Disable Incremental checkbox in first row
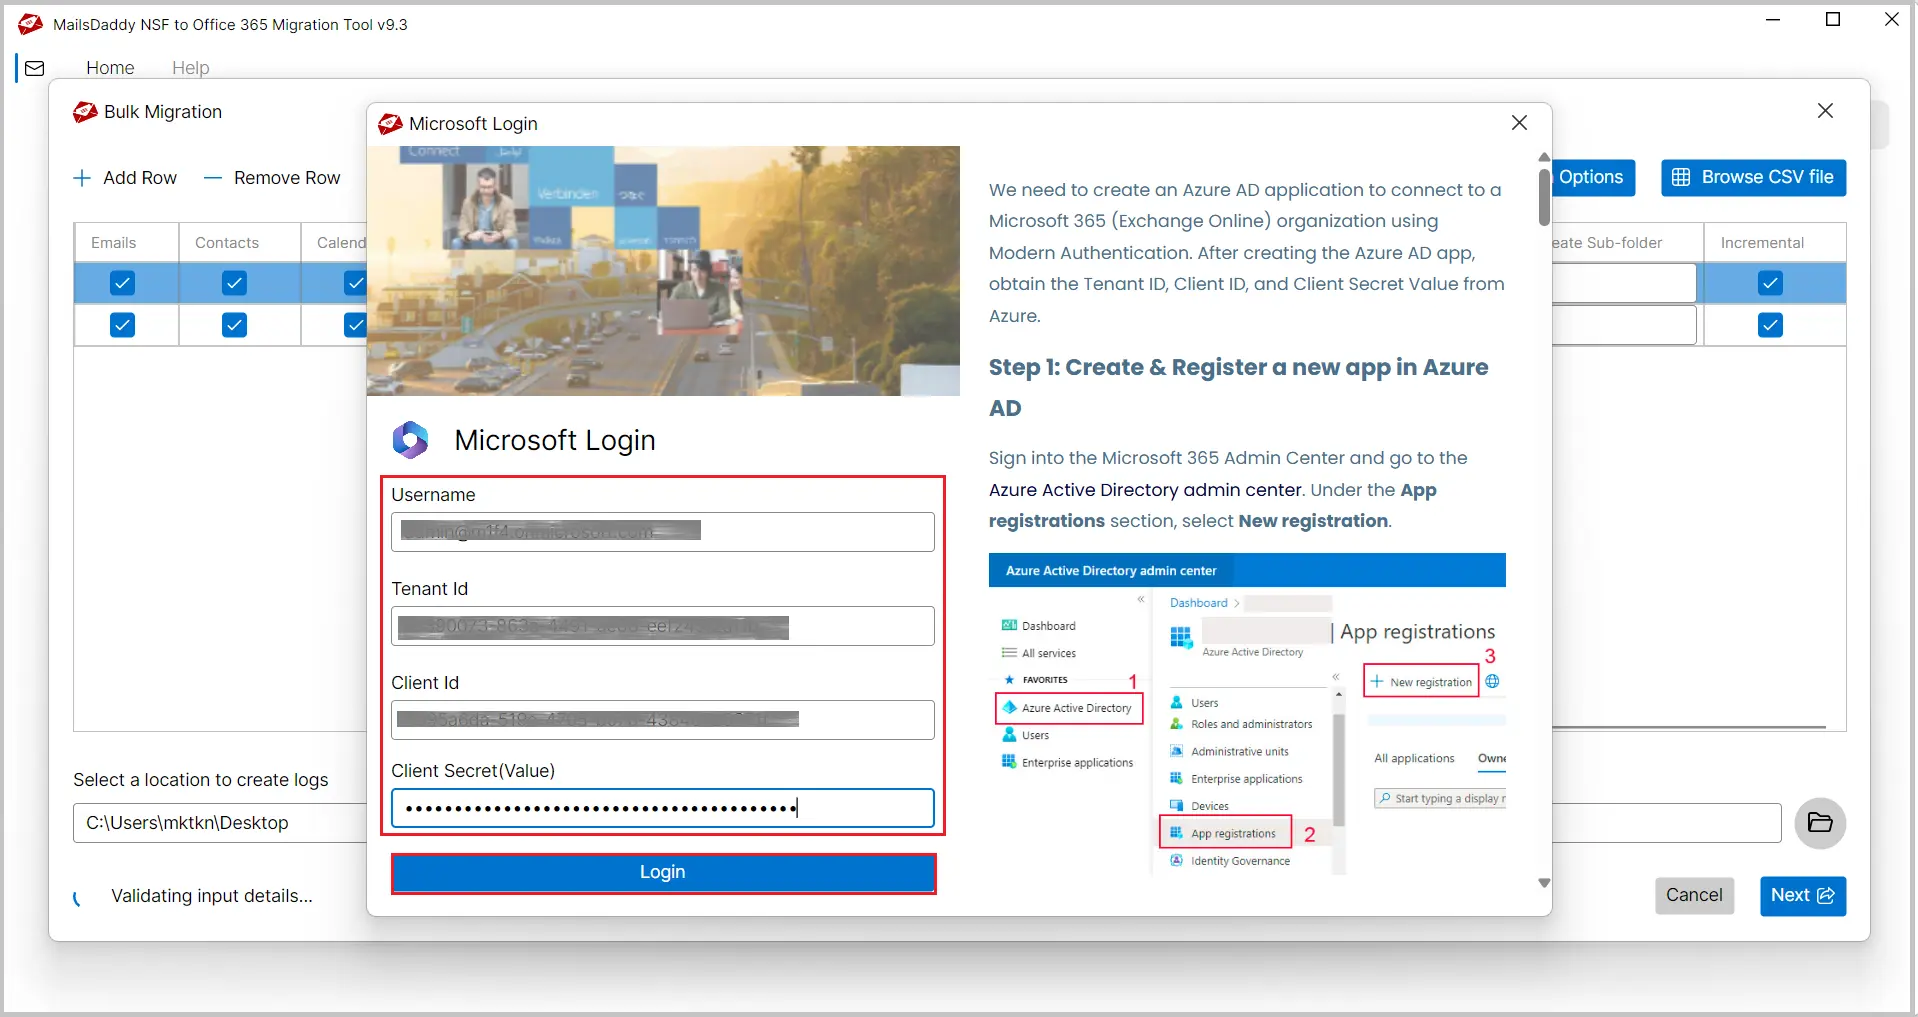Viewport: 1918px width, 1017px height. 1769,283
